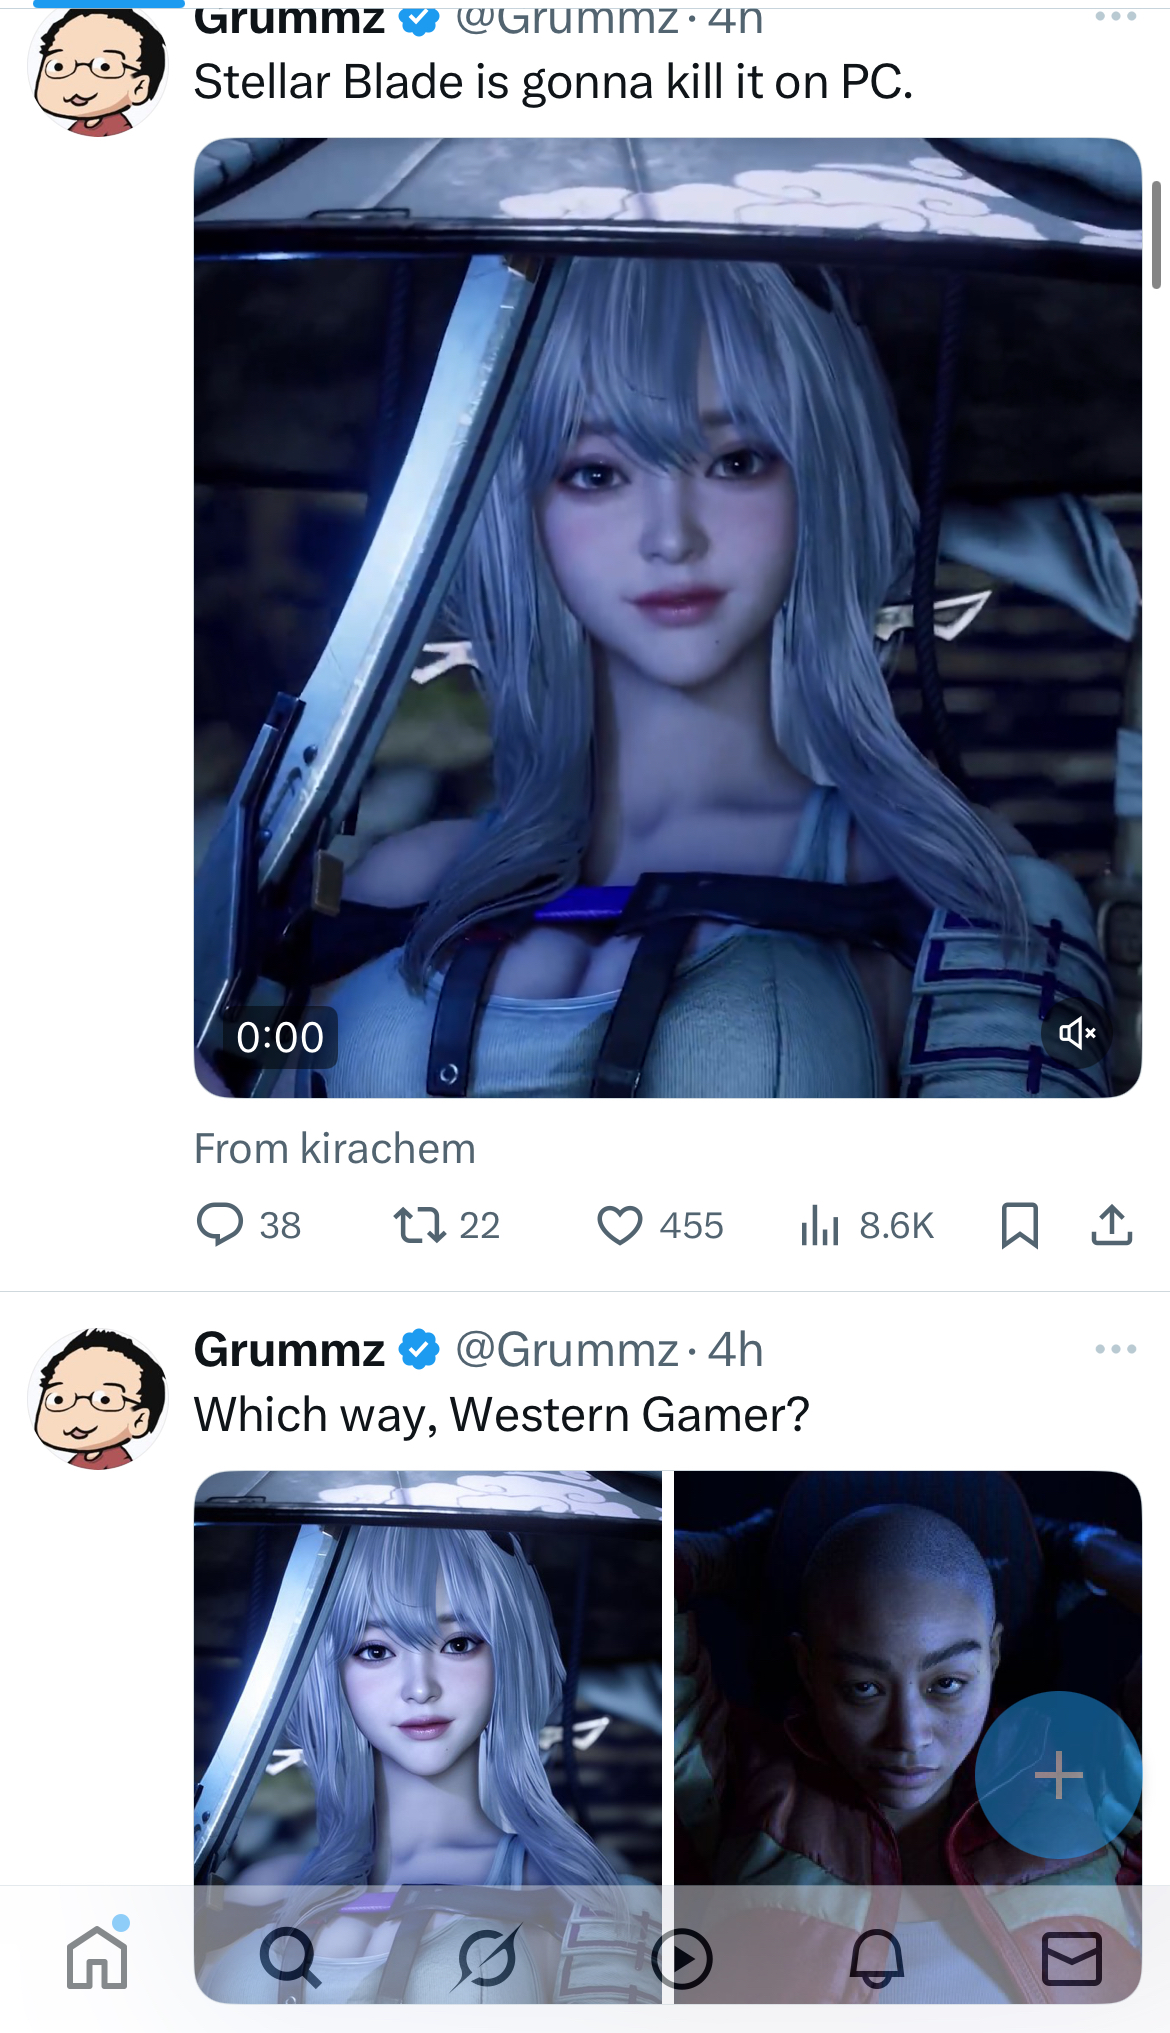The height and width of the screenshot is (2033, 1170).
Task: Share the Stellar Blade tweet
Action: coord(1111,1225)
